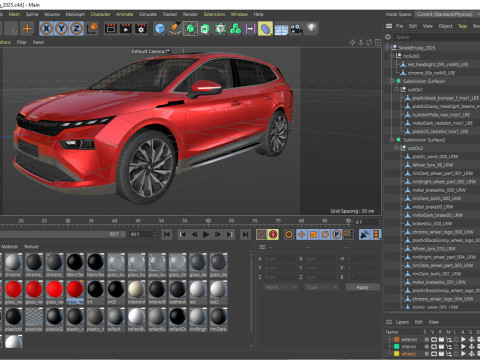Collapse the noSubD group

[x=392, y=56]
